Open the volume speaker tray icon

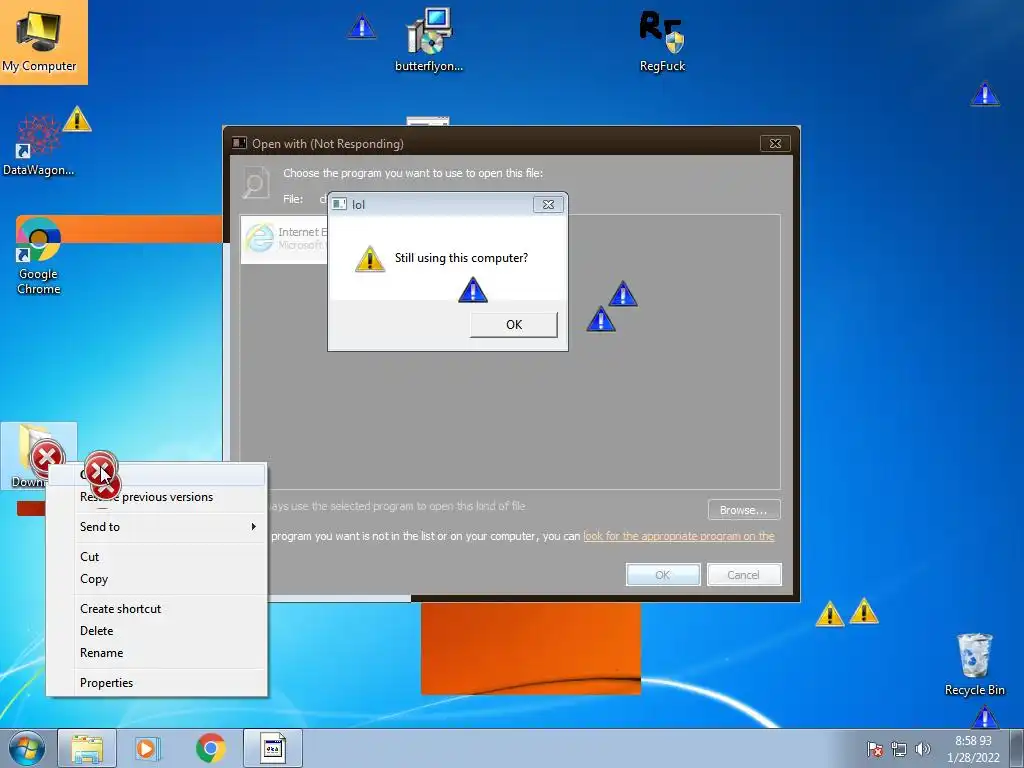pyautogui.click(x=922, y=749)
